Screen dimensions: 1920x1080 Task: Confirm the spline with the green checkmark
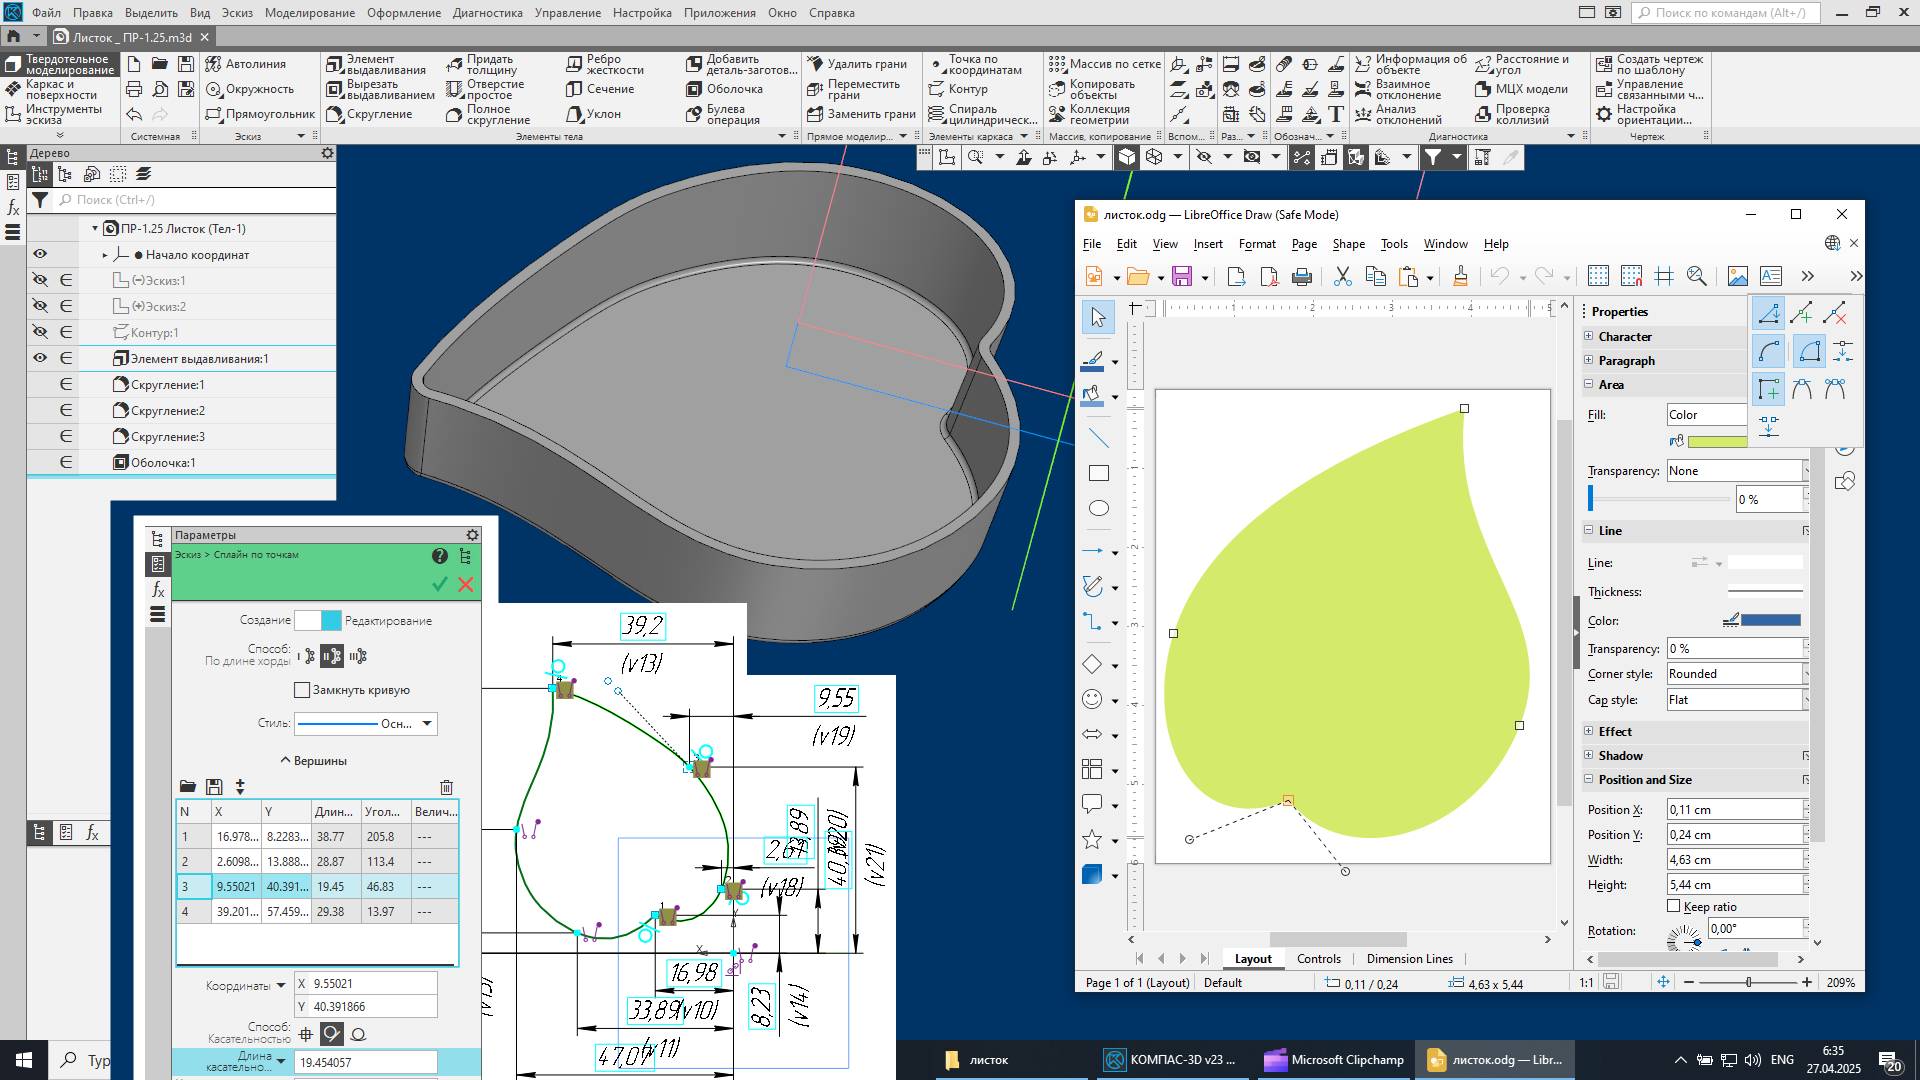(x=438, y=585)
